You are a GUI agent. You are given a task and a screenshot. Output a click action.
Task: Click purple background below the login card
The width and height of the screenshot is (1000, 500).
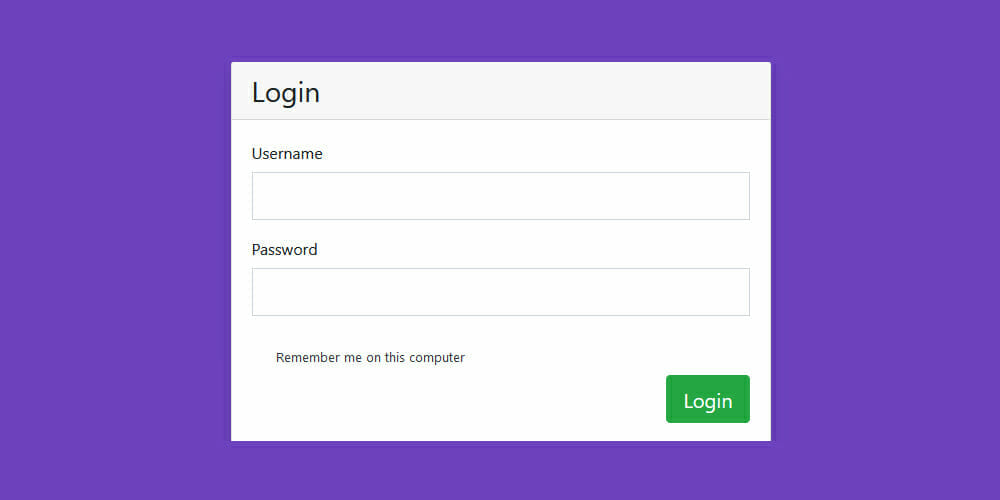coord(500,472)
